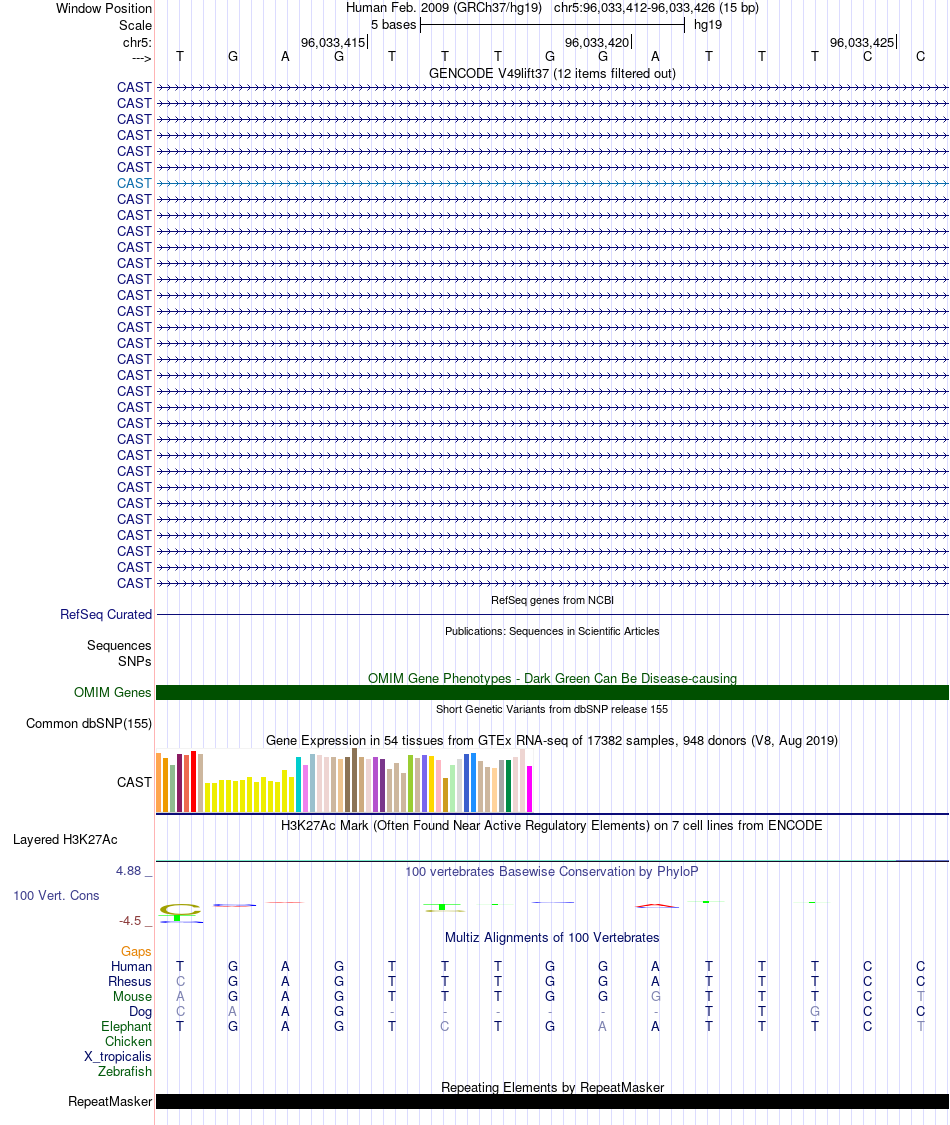Screen dimensions: 950x1125
Task: Select the 'Elephant' species row label
Action: coord(126,1027)
